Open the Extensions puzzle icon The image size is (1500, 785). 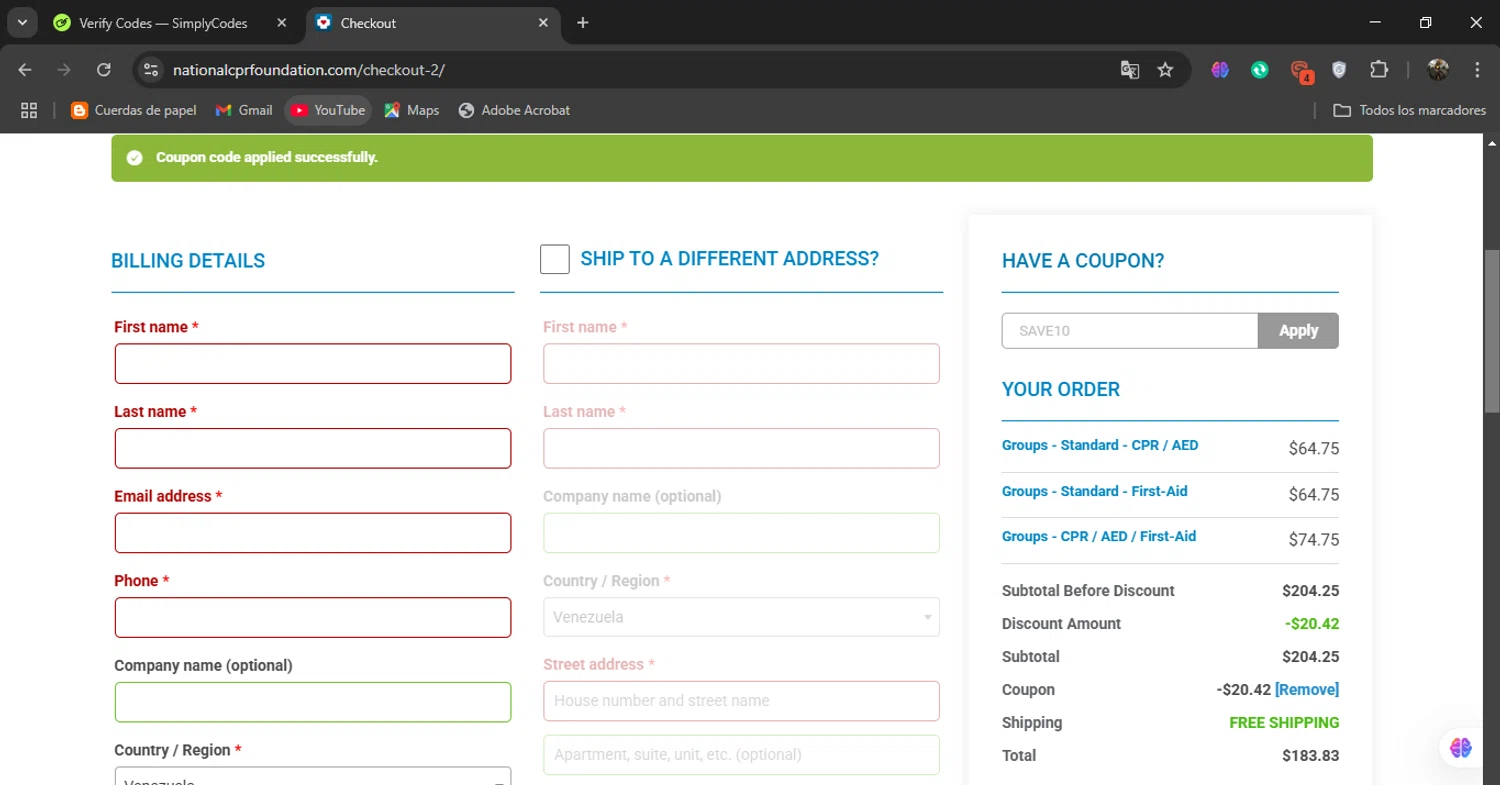tap(1379, 70)
